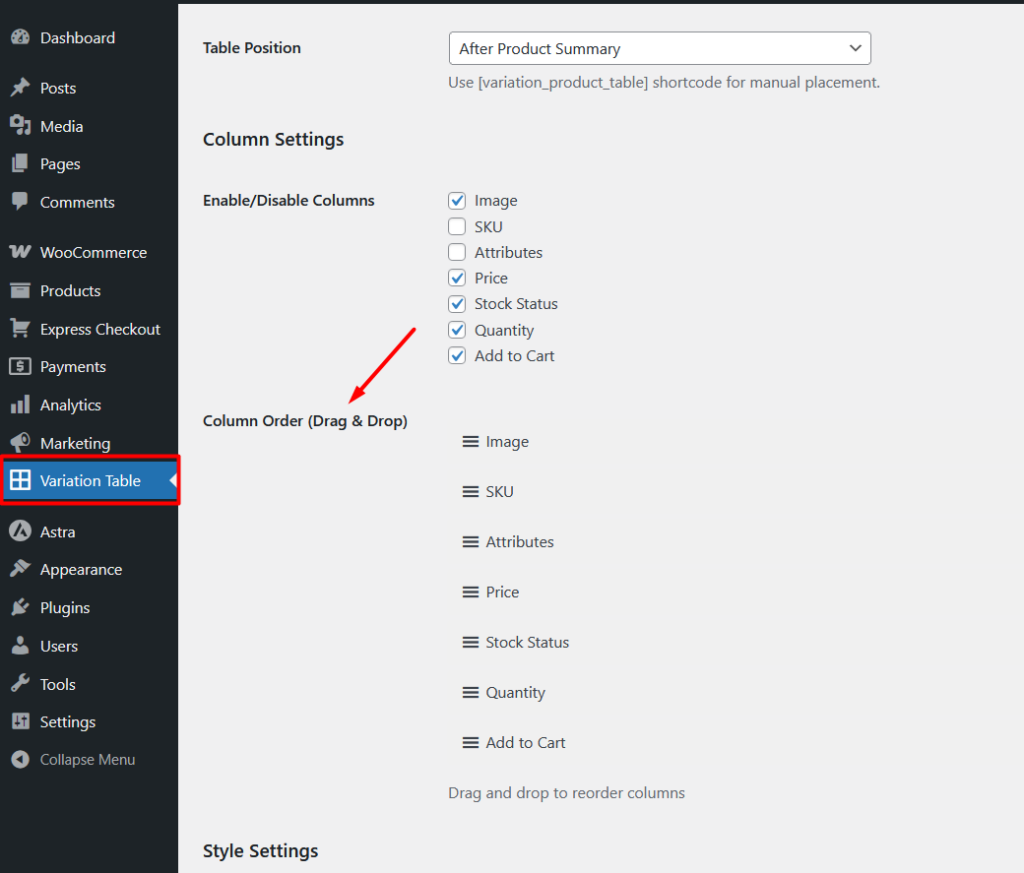Click the WooCommerce logo icon
This screenshot has height=873, width=1024.
20,253
